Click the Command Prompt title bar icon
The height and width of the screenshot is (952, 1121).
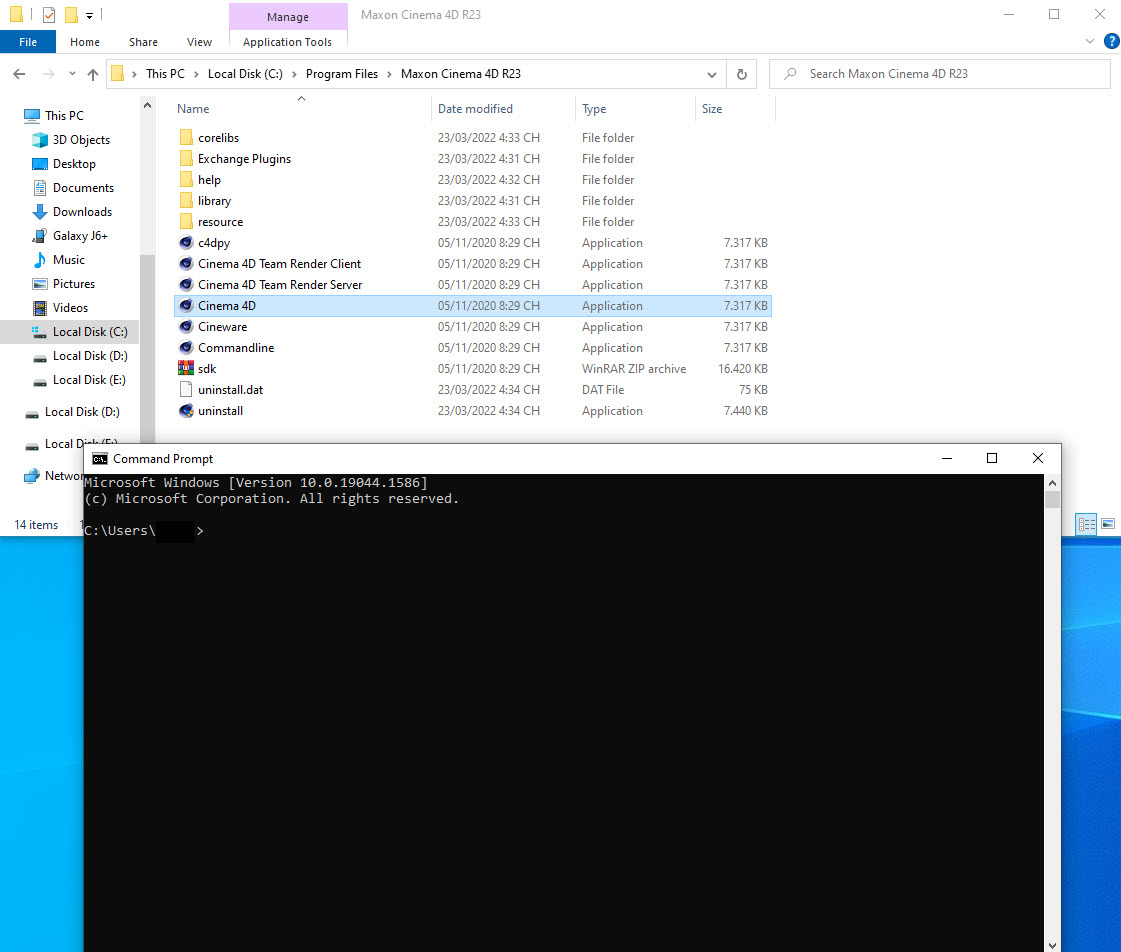pyautogui.click(x=99, y=459)
